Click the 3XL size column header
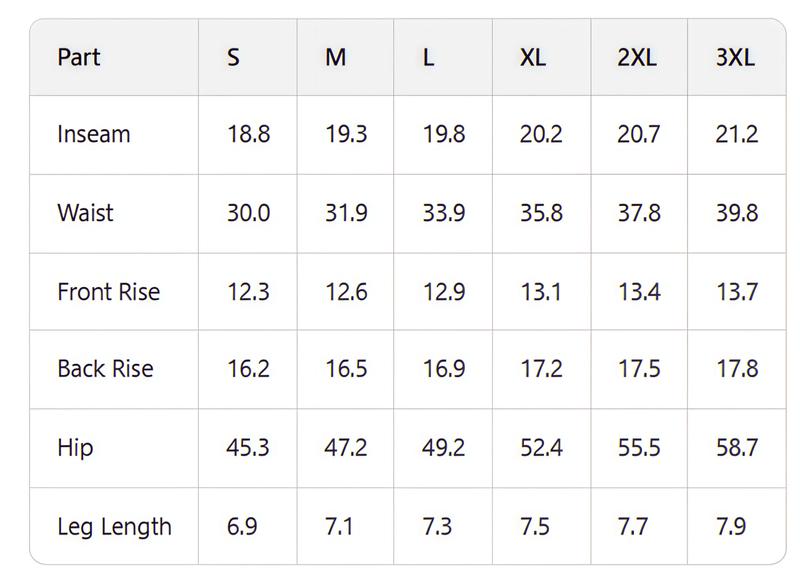 click(735, 57)
